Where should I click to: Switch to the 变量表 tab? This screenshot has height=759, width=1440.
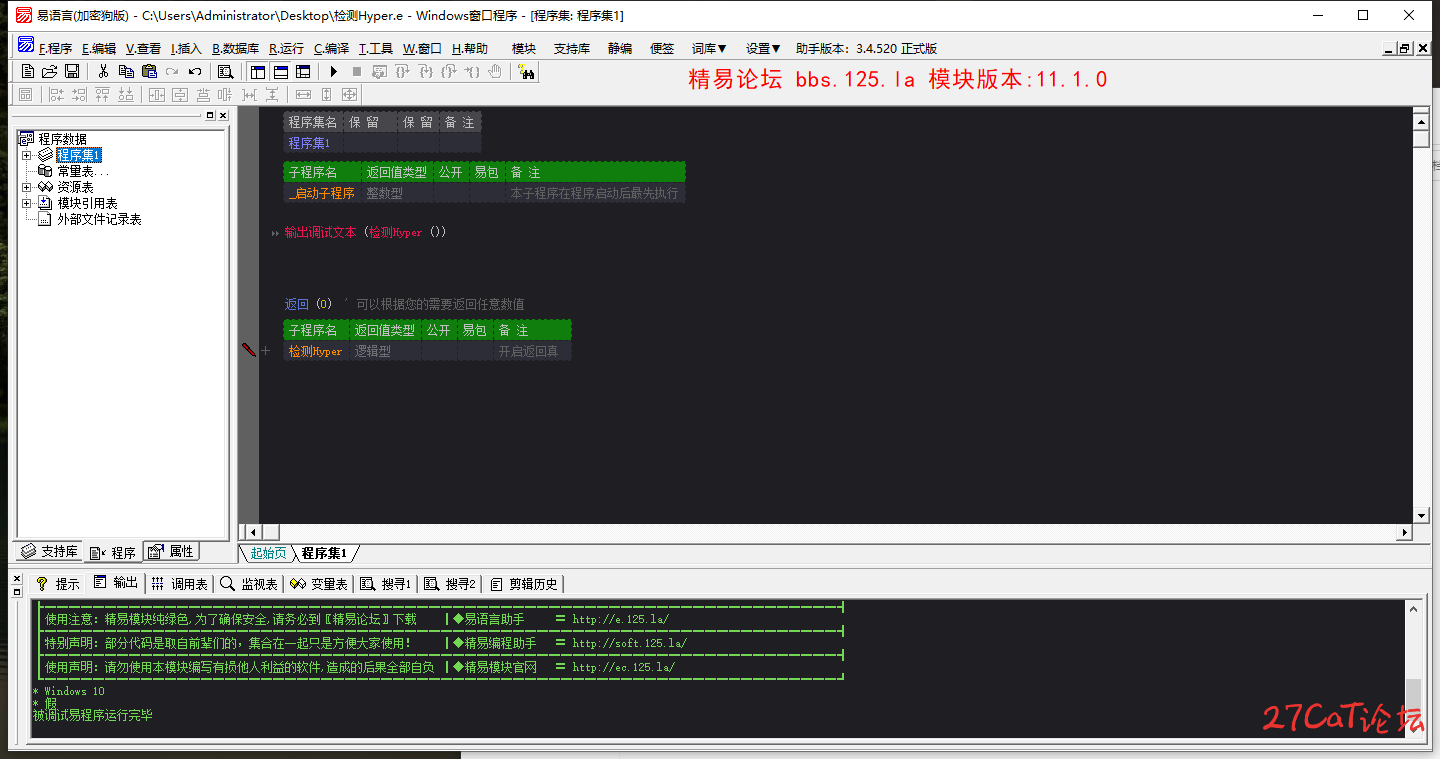(318, 583)
